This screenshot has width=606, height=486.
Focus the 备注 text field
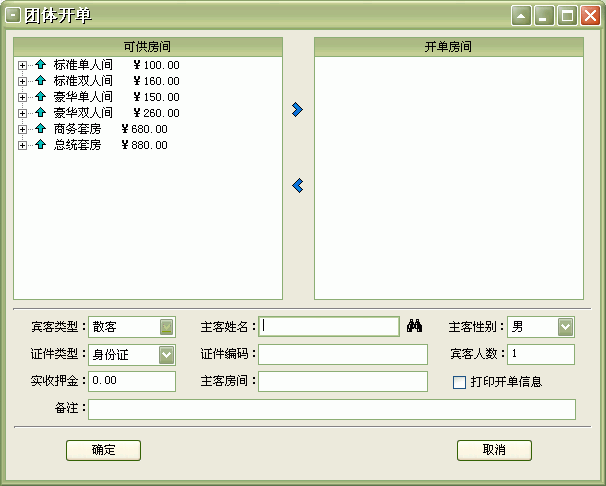[x=332, y=409]
